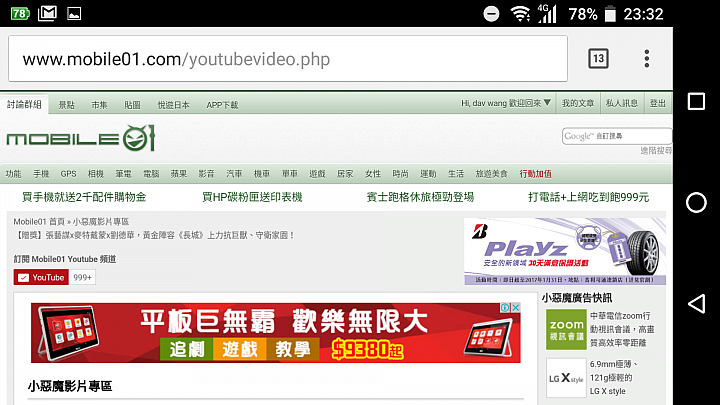
Task: Open 6.9mm極薄 LG X style ad text
Action: coord(614,377)
